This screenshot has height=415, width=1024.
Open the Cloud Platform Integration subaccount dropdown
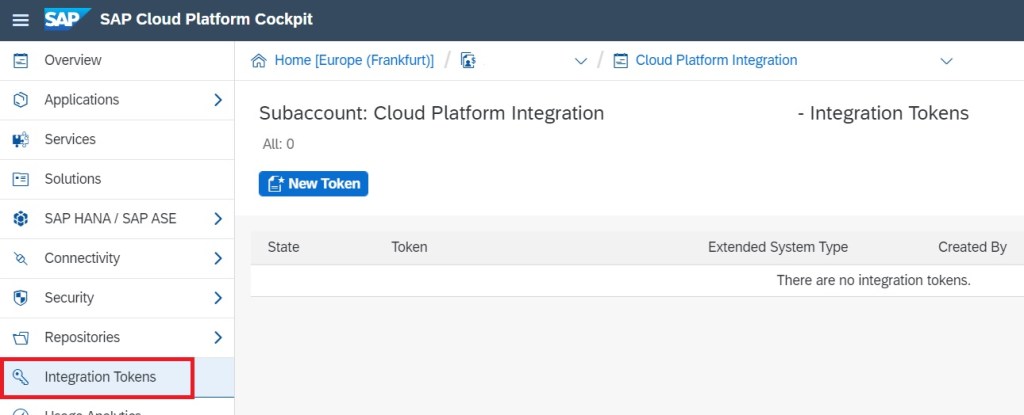946,61
